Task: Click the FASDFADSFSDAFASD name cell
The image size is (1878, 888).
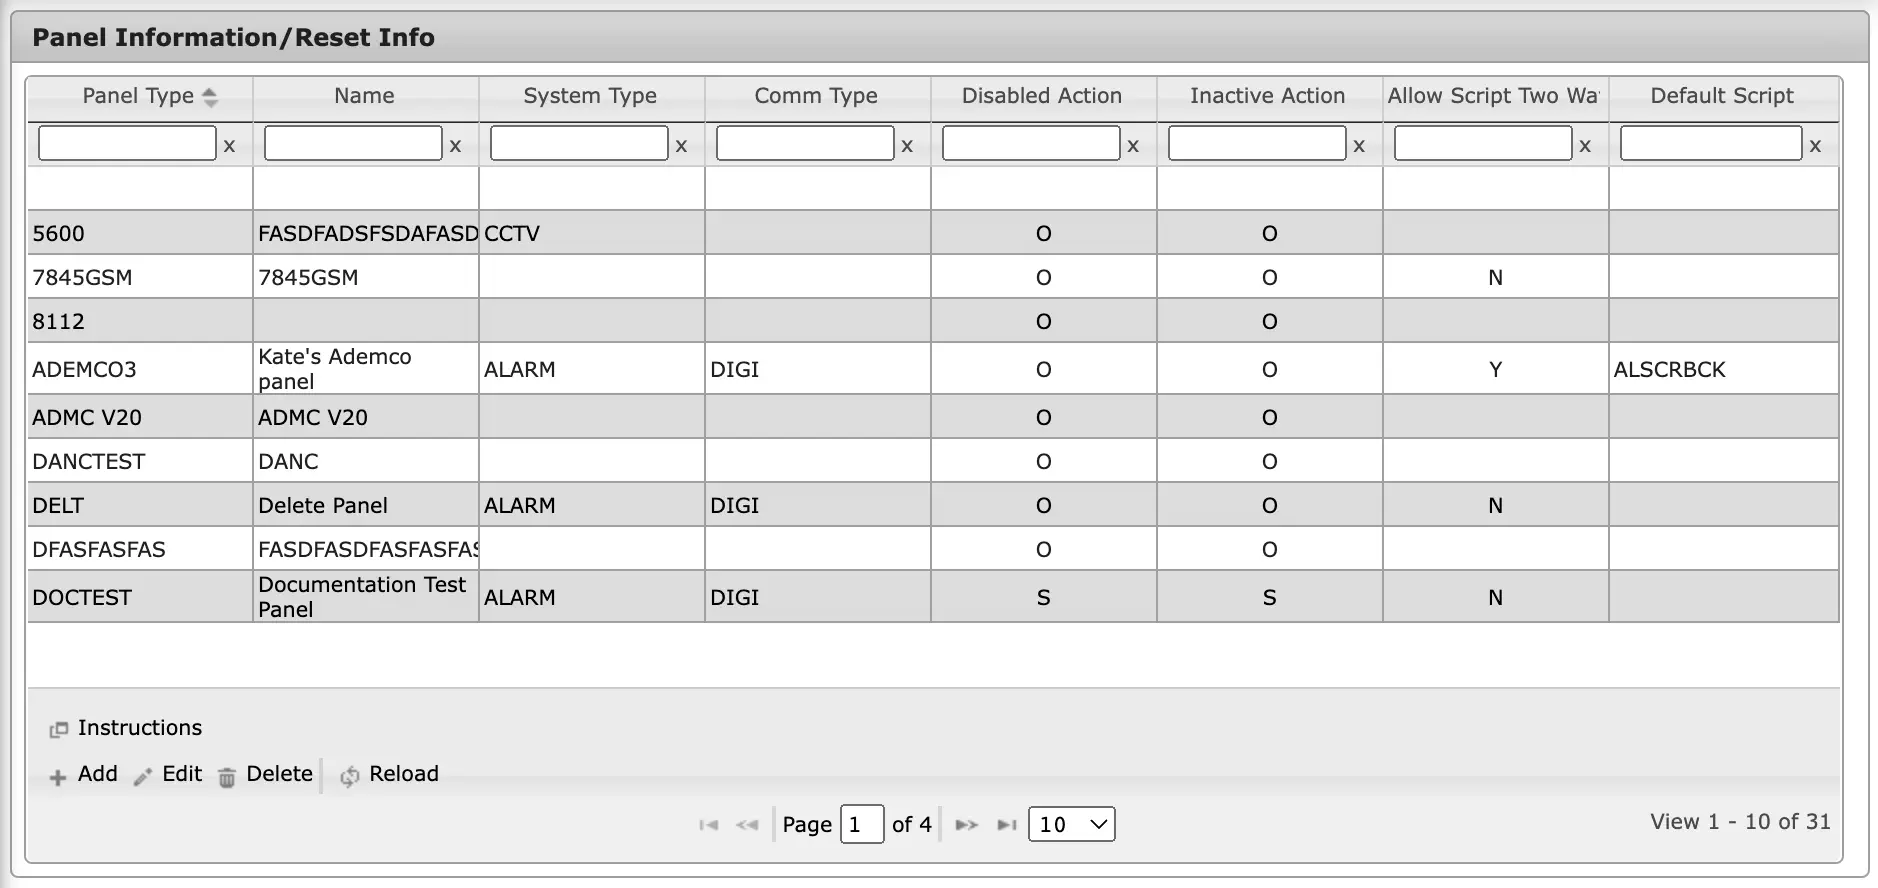Action: tap(366, 233)
